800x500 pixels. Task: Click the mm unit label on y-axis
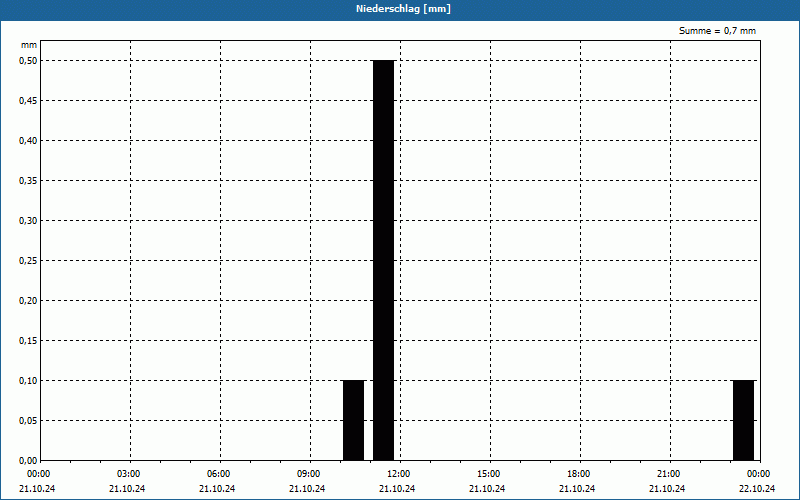point(29,45)
